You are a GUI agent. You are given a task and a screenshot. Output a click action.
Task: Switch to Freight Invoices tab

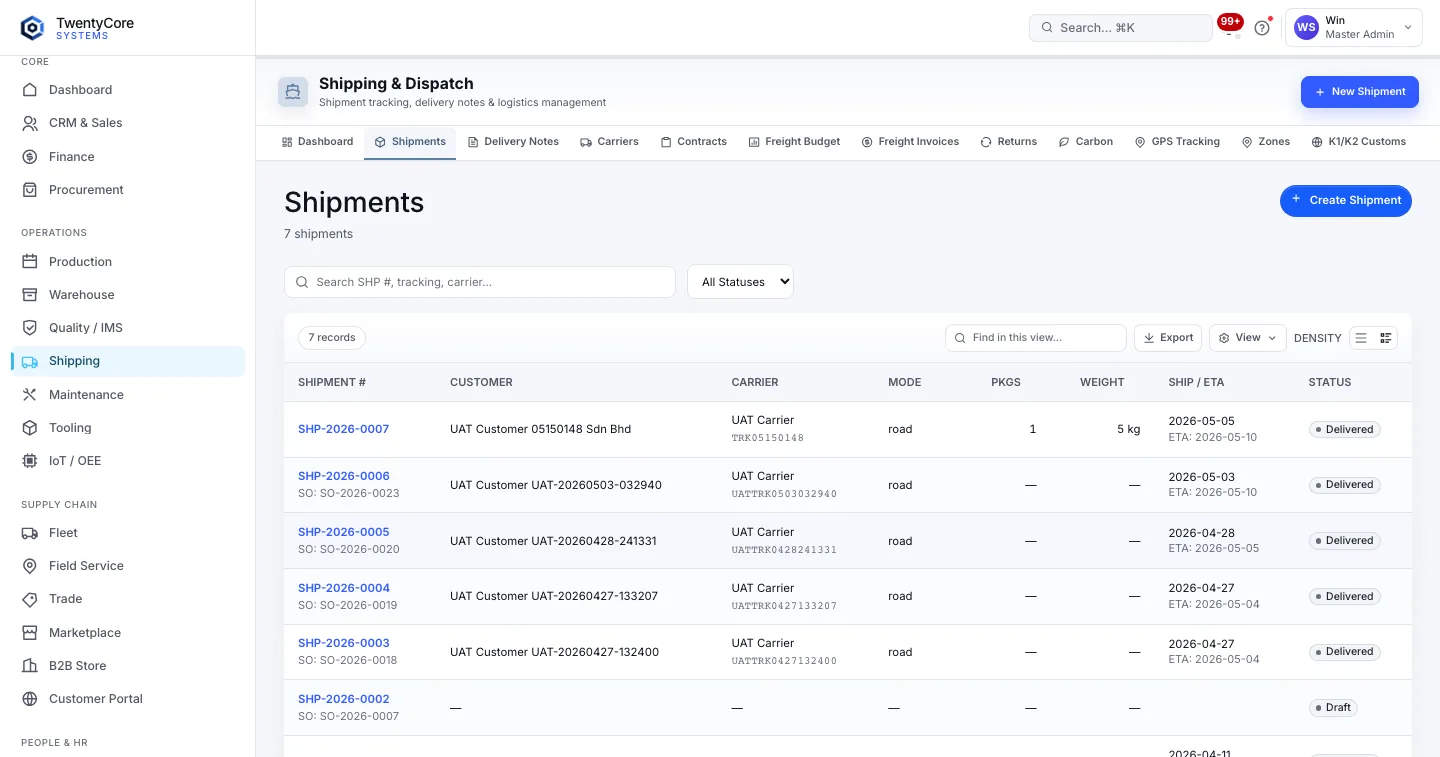[x=910, y=142]
